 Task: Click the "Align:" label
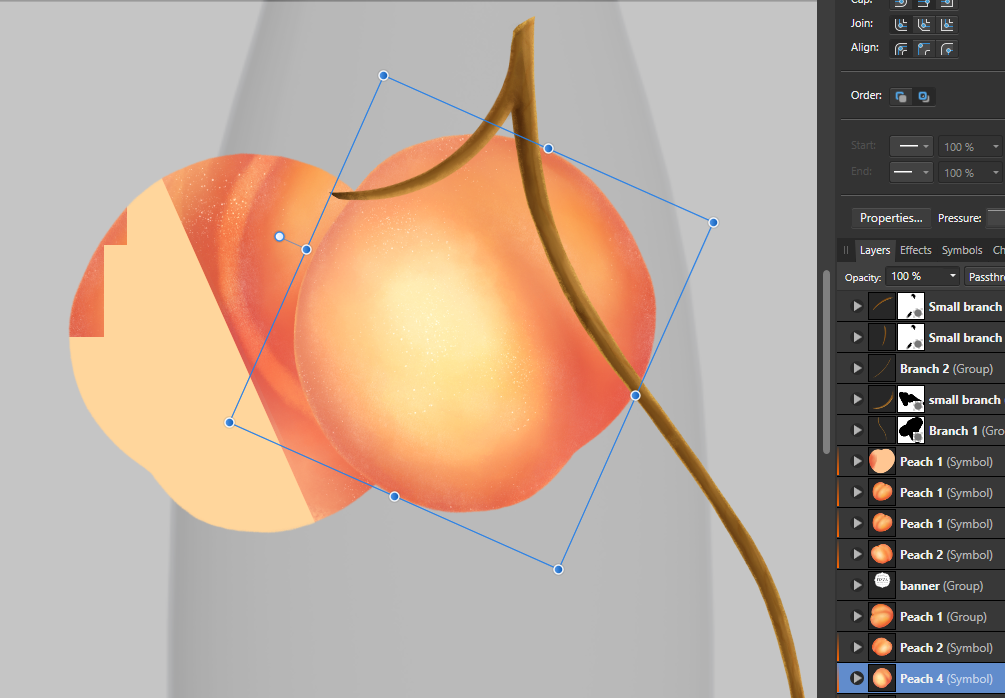coord(865,47)
